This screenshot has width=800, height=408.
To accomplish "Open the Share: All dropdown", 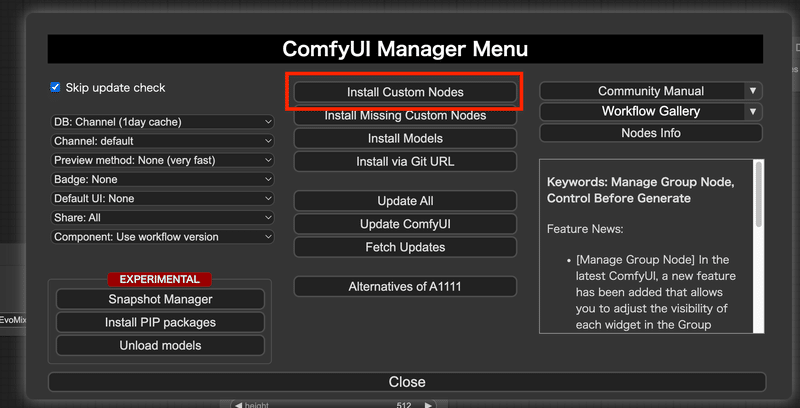I will [162, 218].
